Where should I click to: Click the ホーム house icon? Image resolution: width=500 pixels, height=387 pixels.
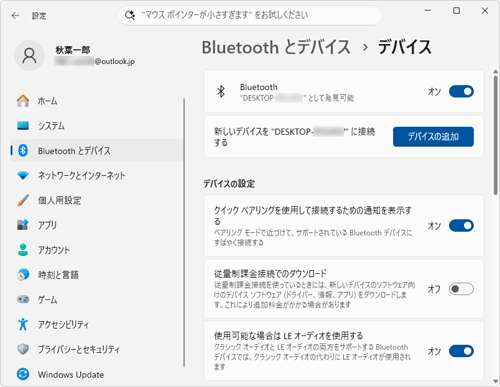(x=23, y=101)
